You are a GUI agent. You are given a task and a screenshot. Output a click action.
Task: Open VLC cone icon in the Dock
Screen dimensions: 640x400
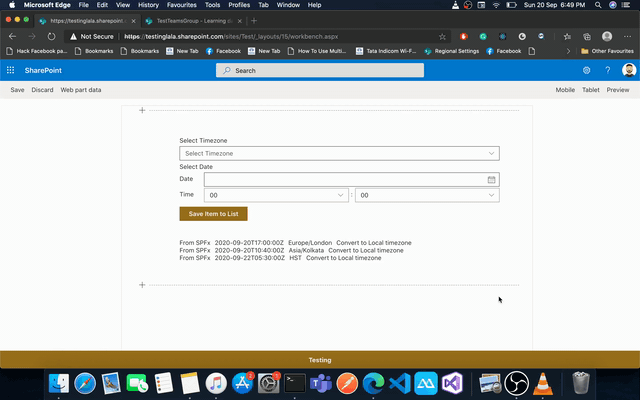pos(543,384)
